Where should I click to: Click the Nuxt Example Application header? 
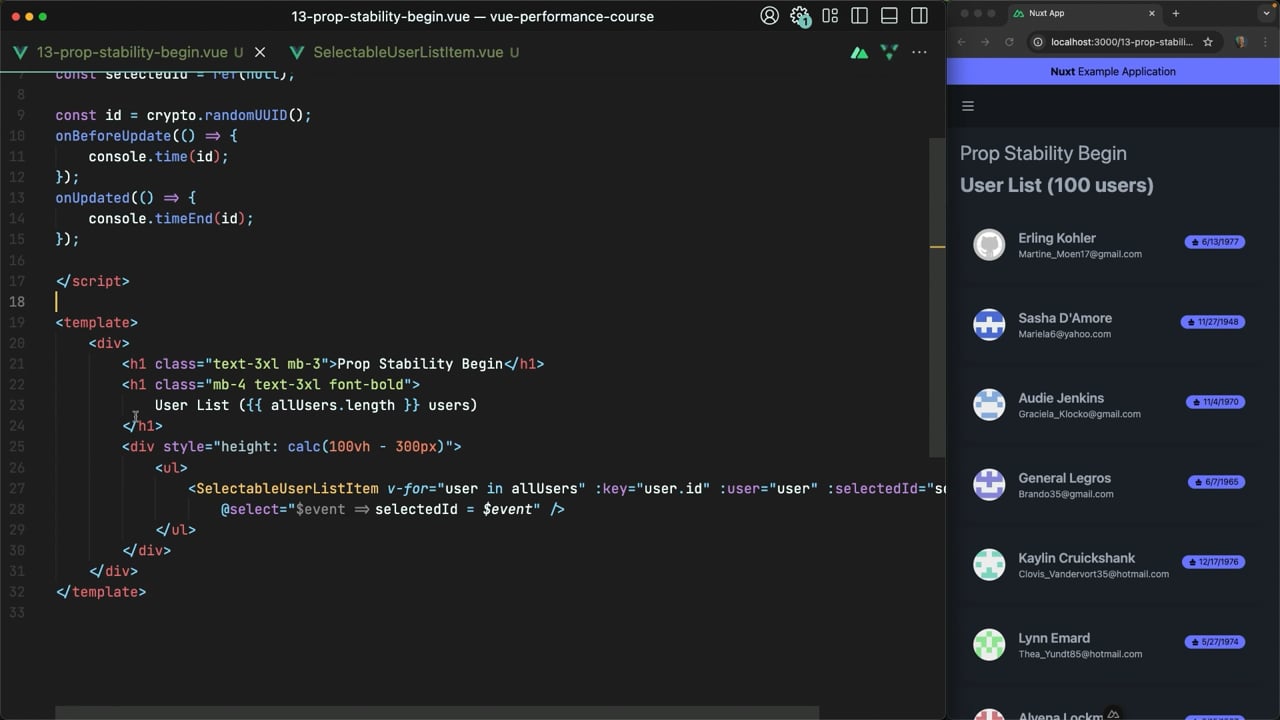tap(1113, 71)
